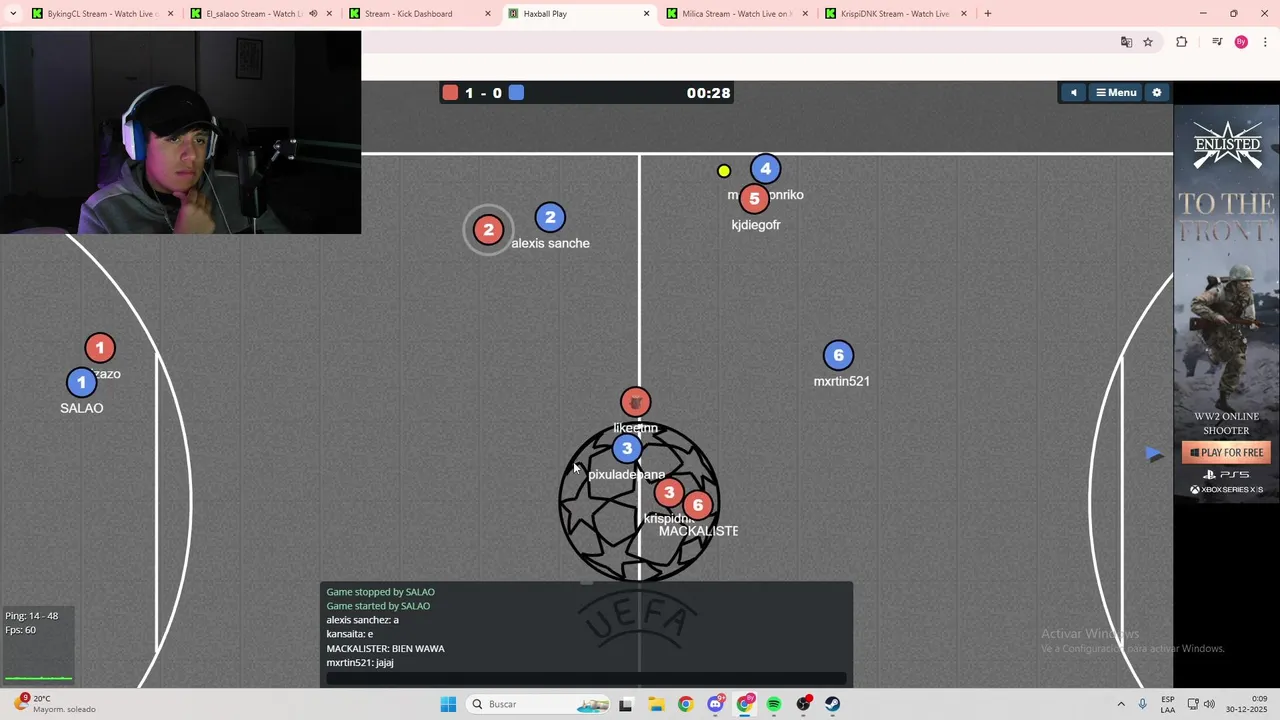The width and height of the screenshot is (1280, 720).
Task: Click blue player 1 SALAO
Action: 82,382
